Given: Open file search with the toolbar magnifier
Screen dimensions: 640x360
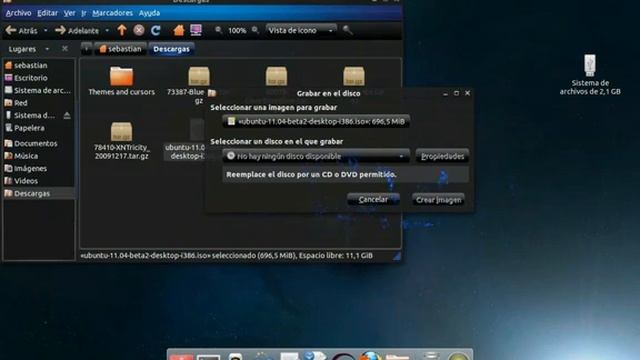Looking at the screenshot, I should [x=347, y=30].
